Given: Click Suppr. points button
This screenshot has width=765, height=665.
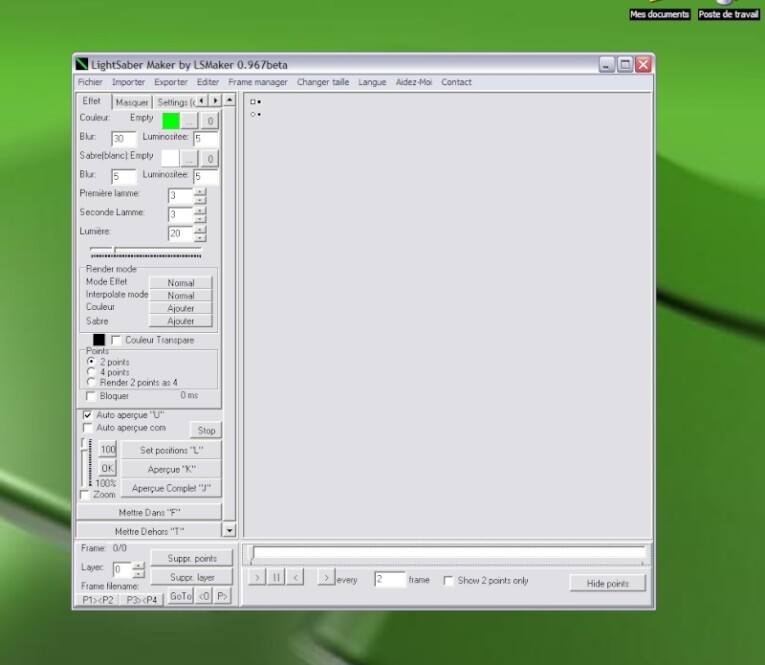Looking at the screenshot, I should coord(192,558).
